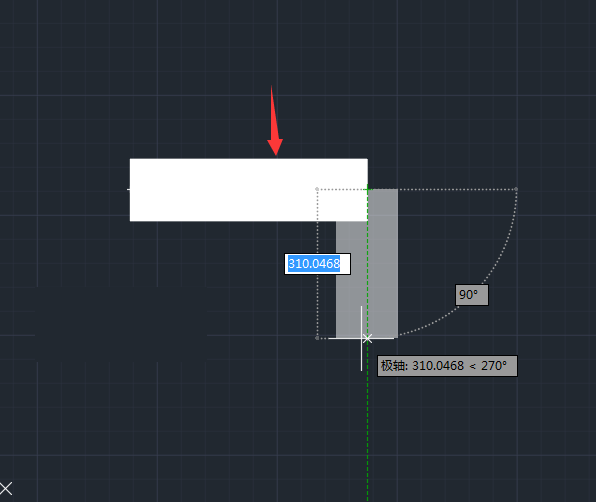
Task: Click the green rotation base point marker
Action: tap(368, 189)
